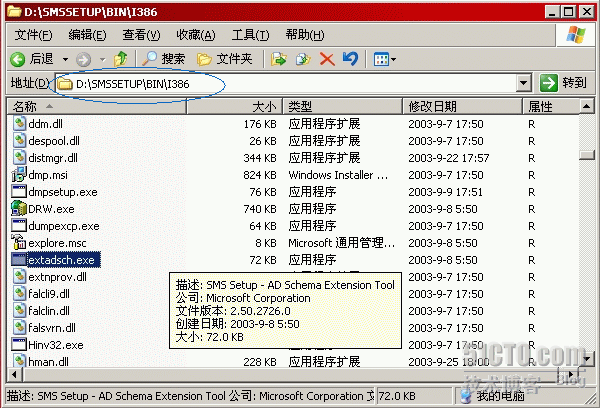Select the explore.msc console icon
This screenshot has height=408, width=600.
tap(19, 242)
